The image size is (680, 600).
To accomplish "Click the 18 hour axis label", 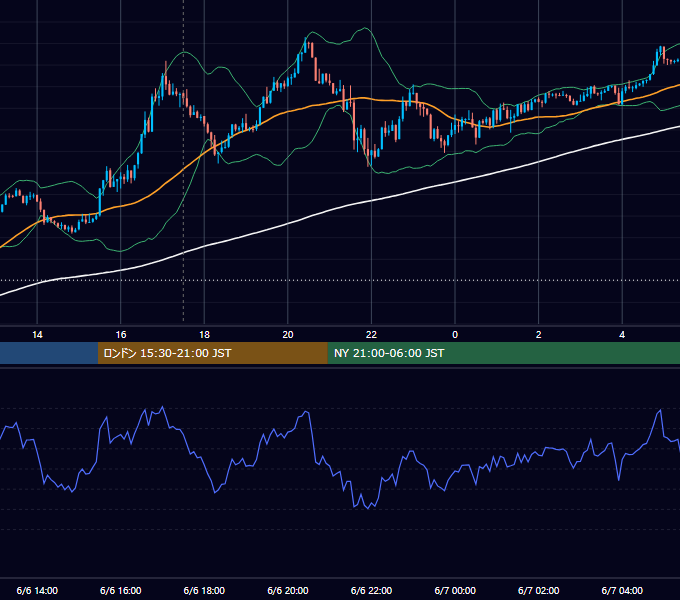I will (x=204, y=335).
